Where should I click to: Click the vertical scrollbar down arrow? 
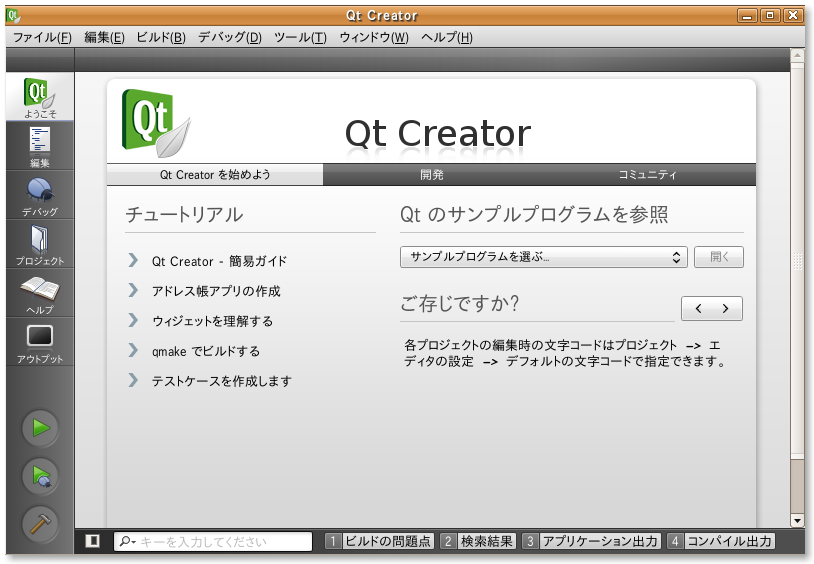(797, 521)
